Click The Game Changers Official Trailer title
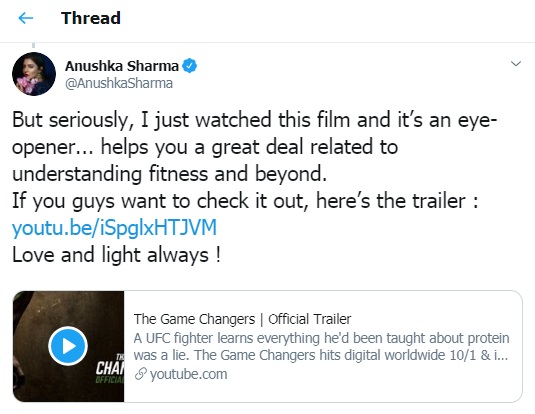Screen dimensions: 535x414 [242, 319]
